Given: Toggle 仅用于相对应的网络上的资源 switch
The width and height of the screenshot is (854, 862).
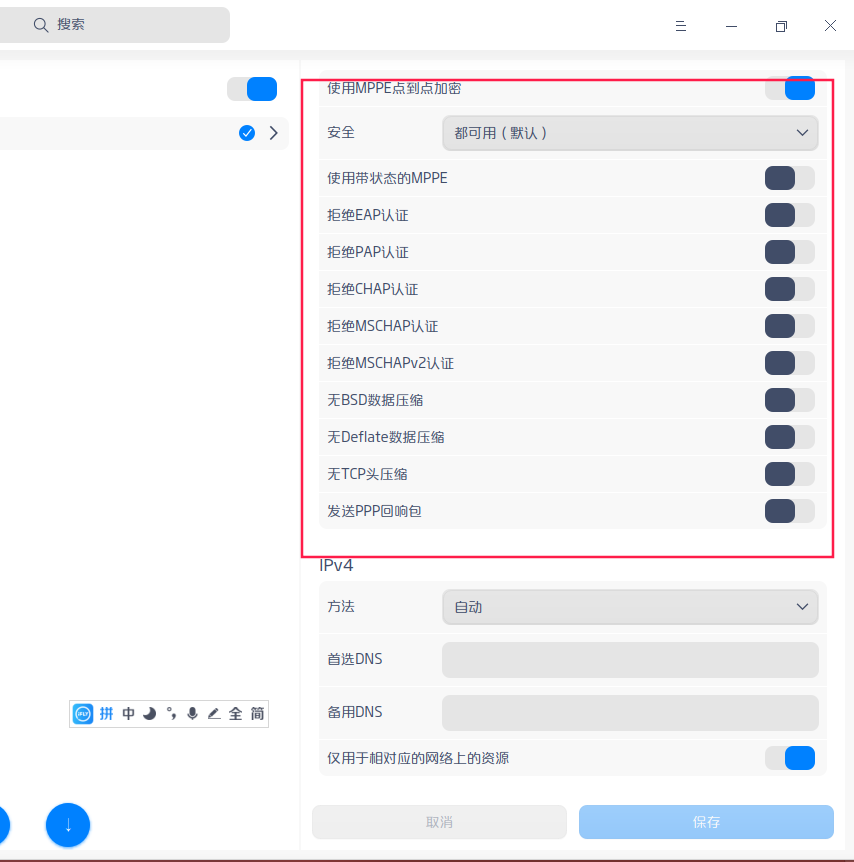Looking at the screenshot, I should 790,758.
